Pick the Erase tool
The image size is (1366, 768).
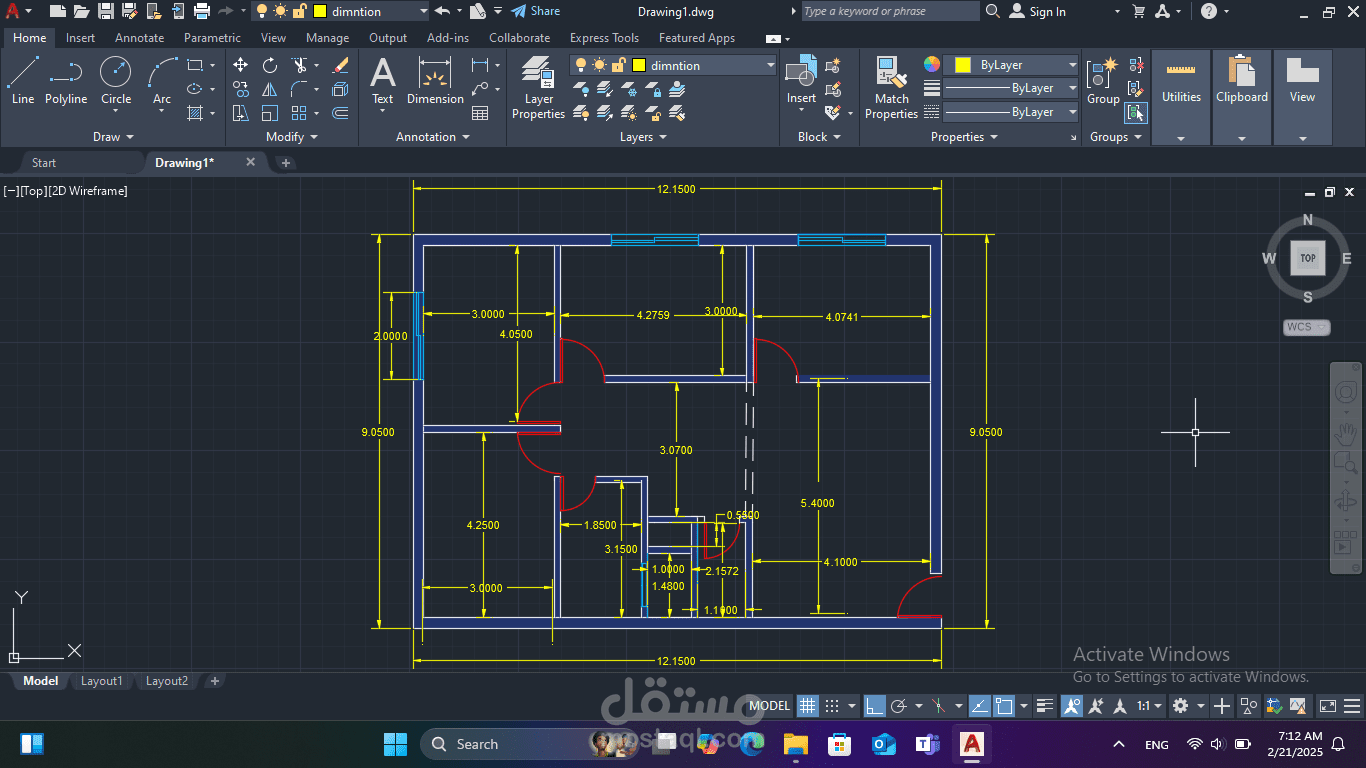[340, 65]
